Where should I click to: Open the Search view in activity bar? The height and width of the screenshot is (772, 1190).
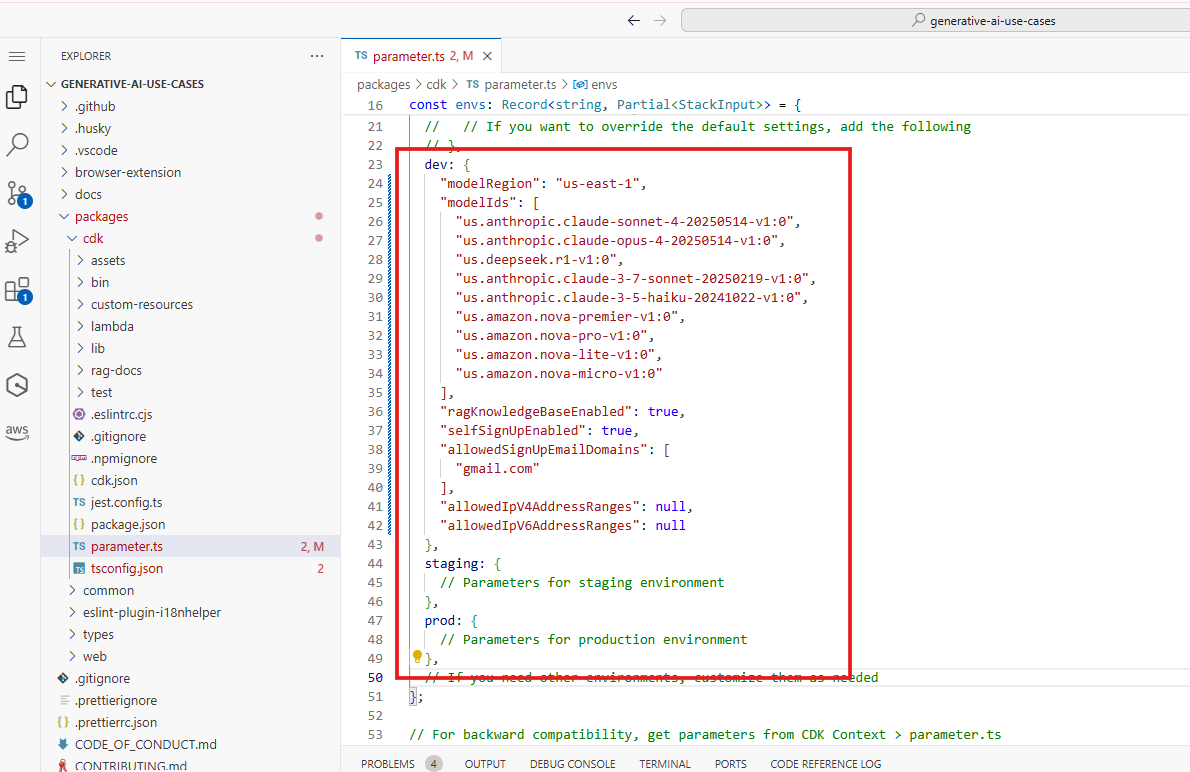[x=17, y=144]
